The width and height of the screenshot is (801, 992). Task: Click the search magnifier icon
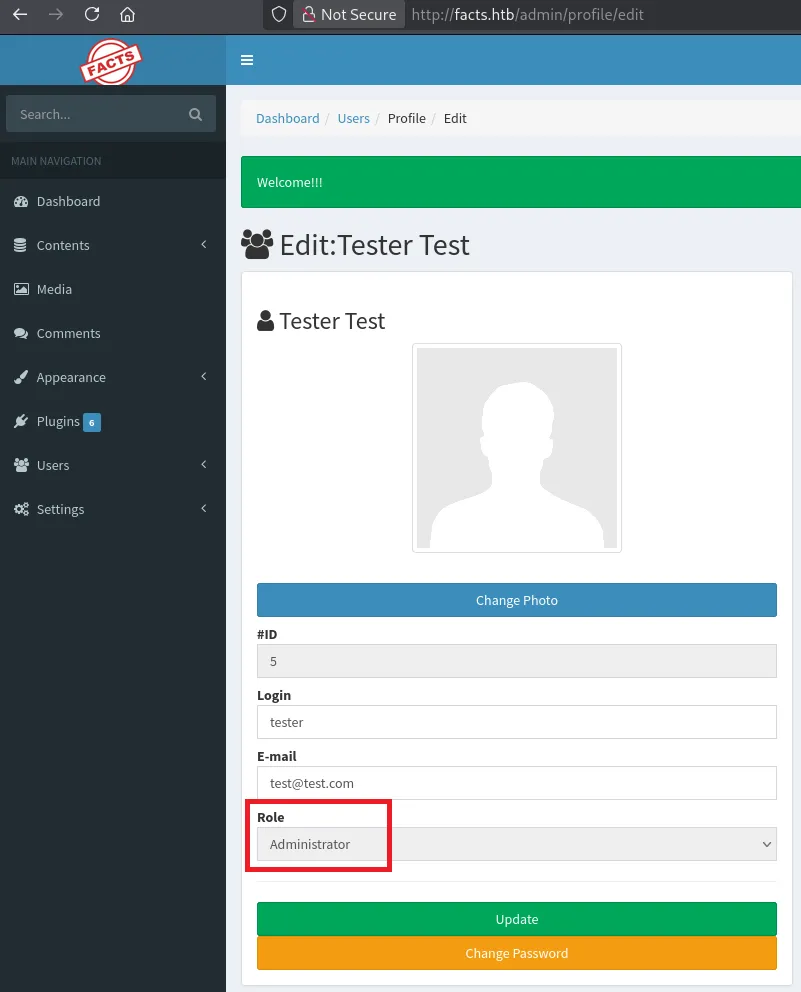(195, 114)
